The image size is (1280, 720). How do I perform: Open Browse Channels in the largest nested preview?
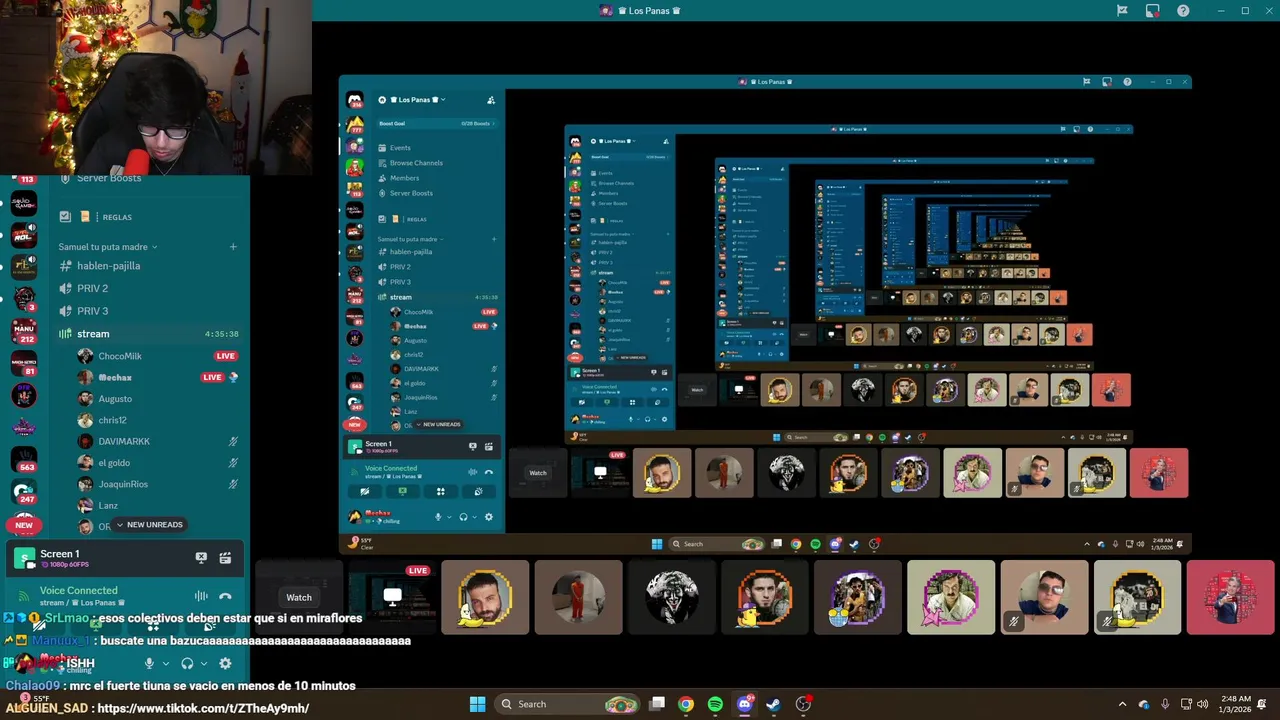point(416,163)
